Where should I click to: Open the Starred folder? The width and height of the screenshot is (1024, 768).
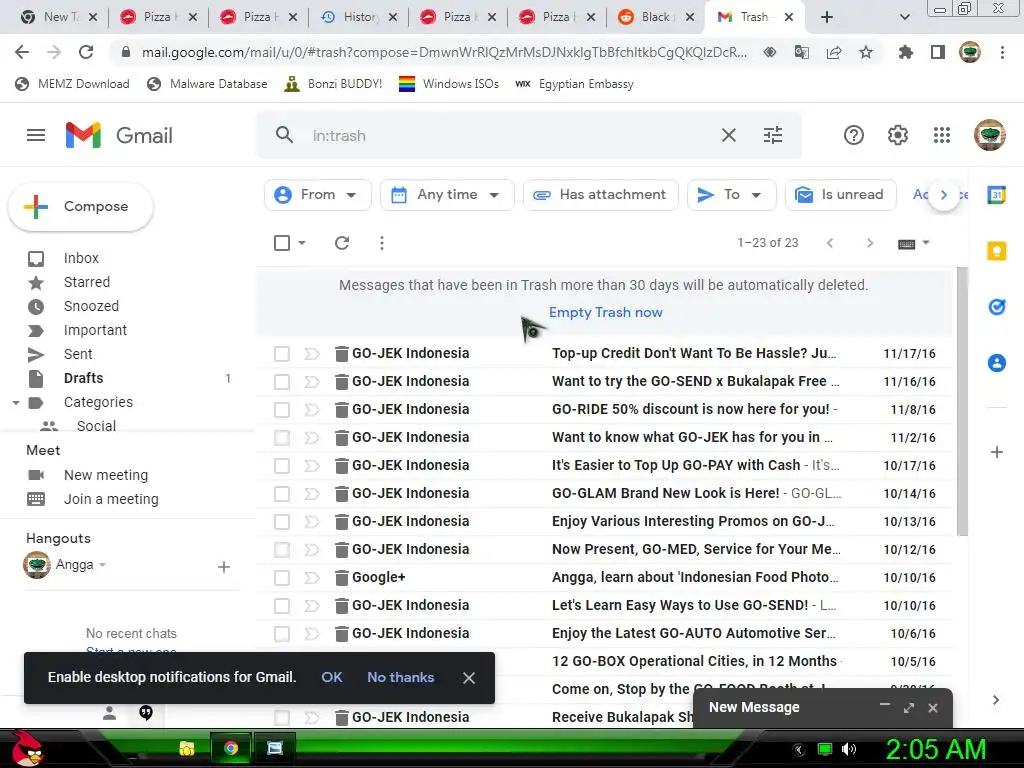point(87,282)
